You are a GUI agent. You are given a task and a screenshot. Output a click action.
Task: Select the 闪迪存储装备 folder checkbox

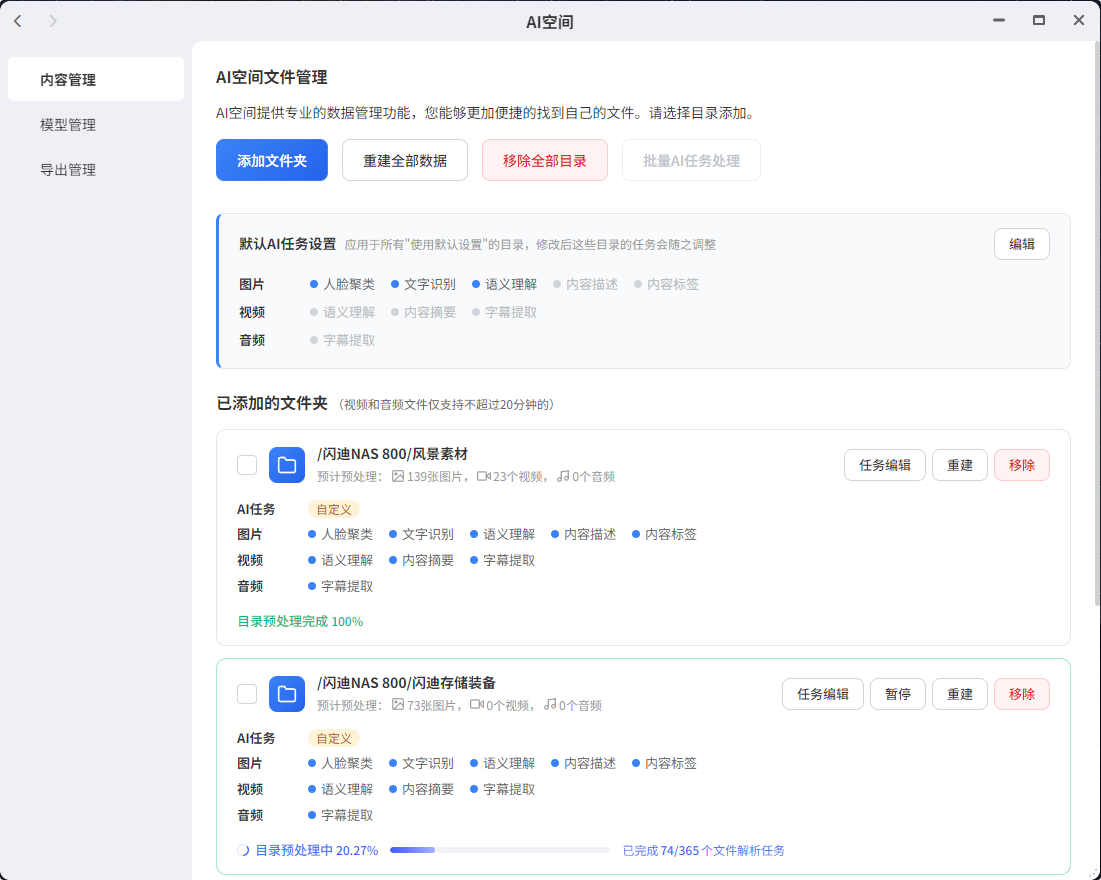[x=247, y=694]
